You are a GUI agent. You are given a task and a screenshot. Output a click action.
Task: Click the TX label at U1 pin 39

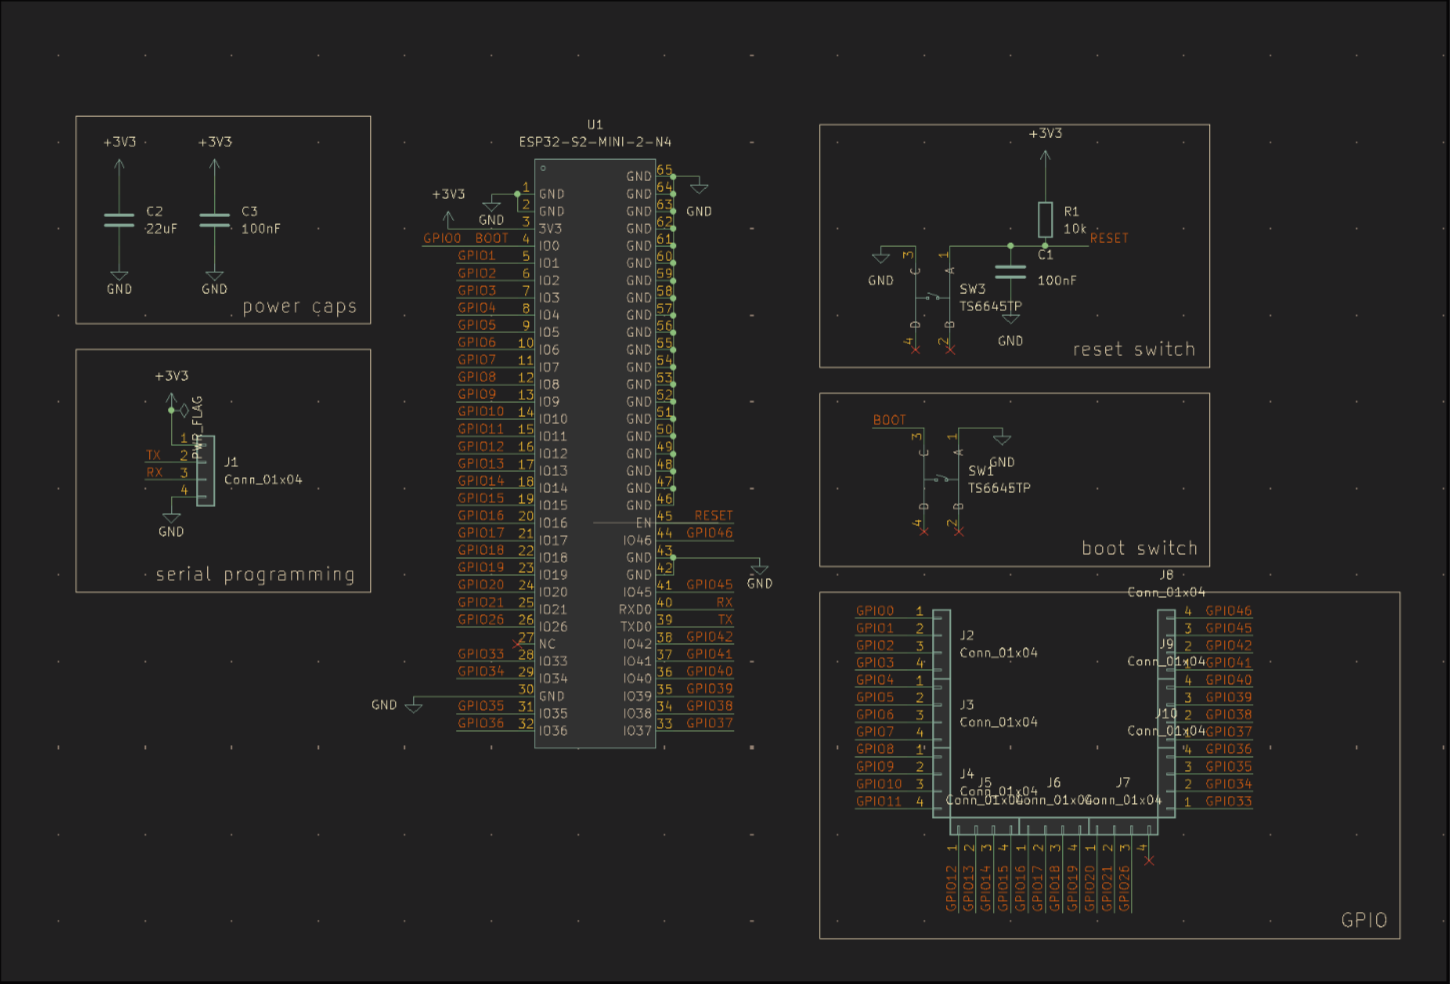coord(726,620)
